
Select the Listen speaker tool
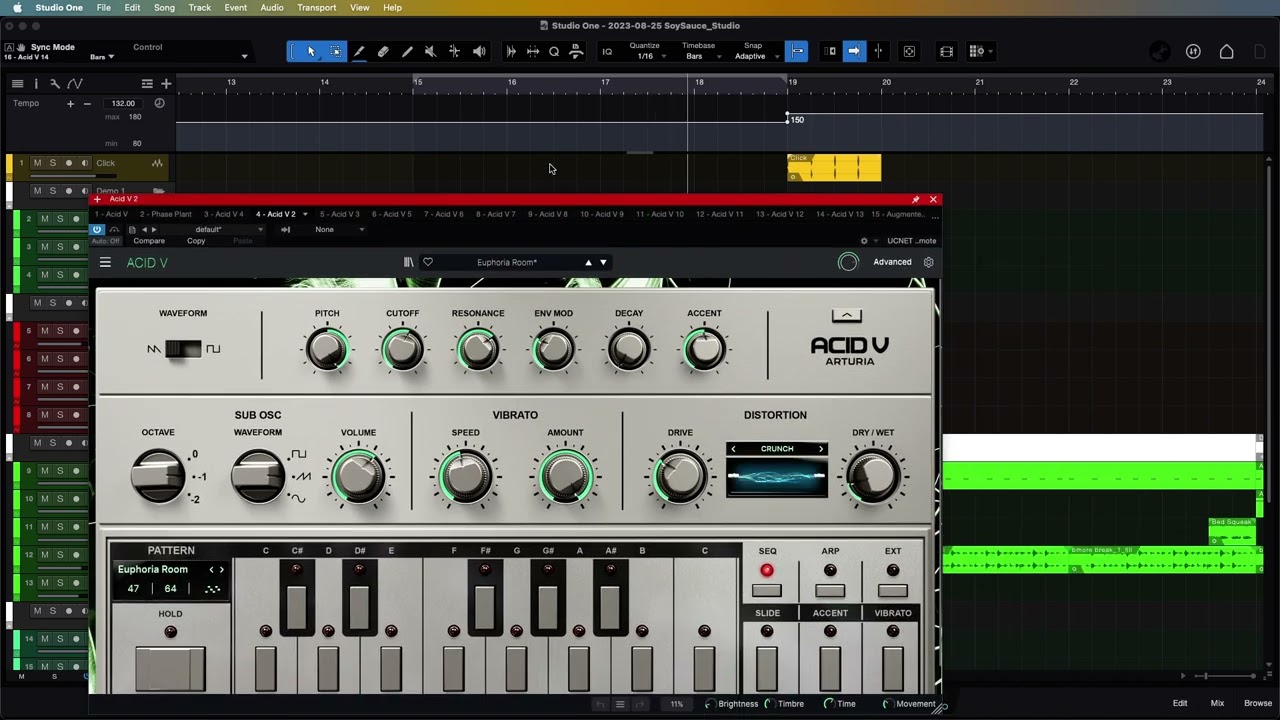tap(479, 51)
